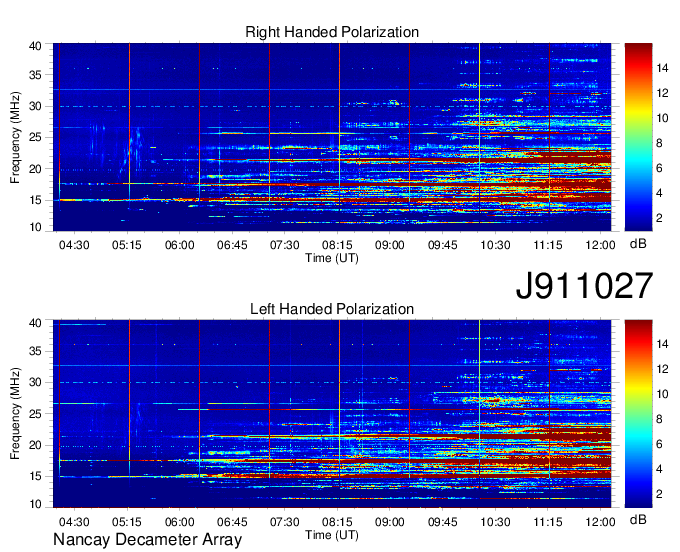Click the 08:15 time tick of Left Handed plot
Image resolution: width=680 pixels, height=552 pixels.
(x=337, y=522)
